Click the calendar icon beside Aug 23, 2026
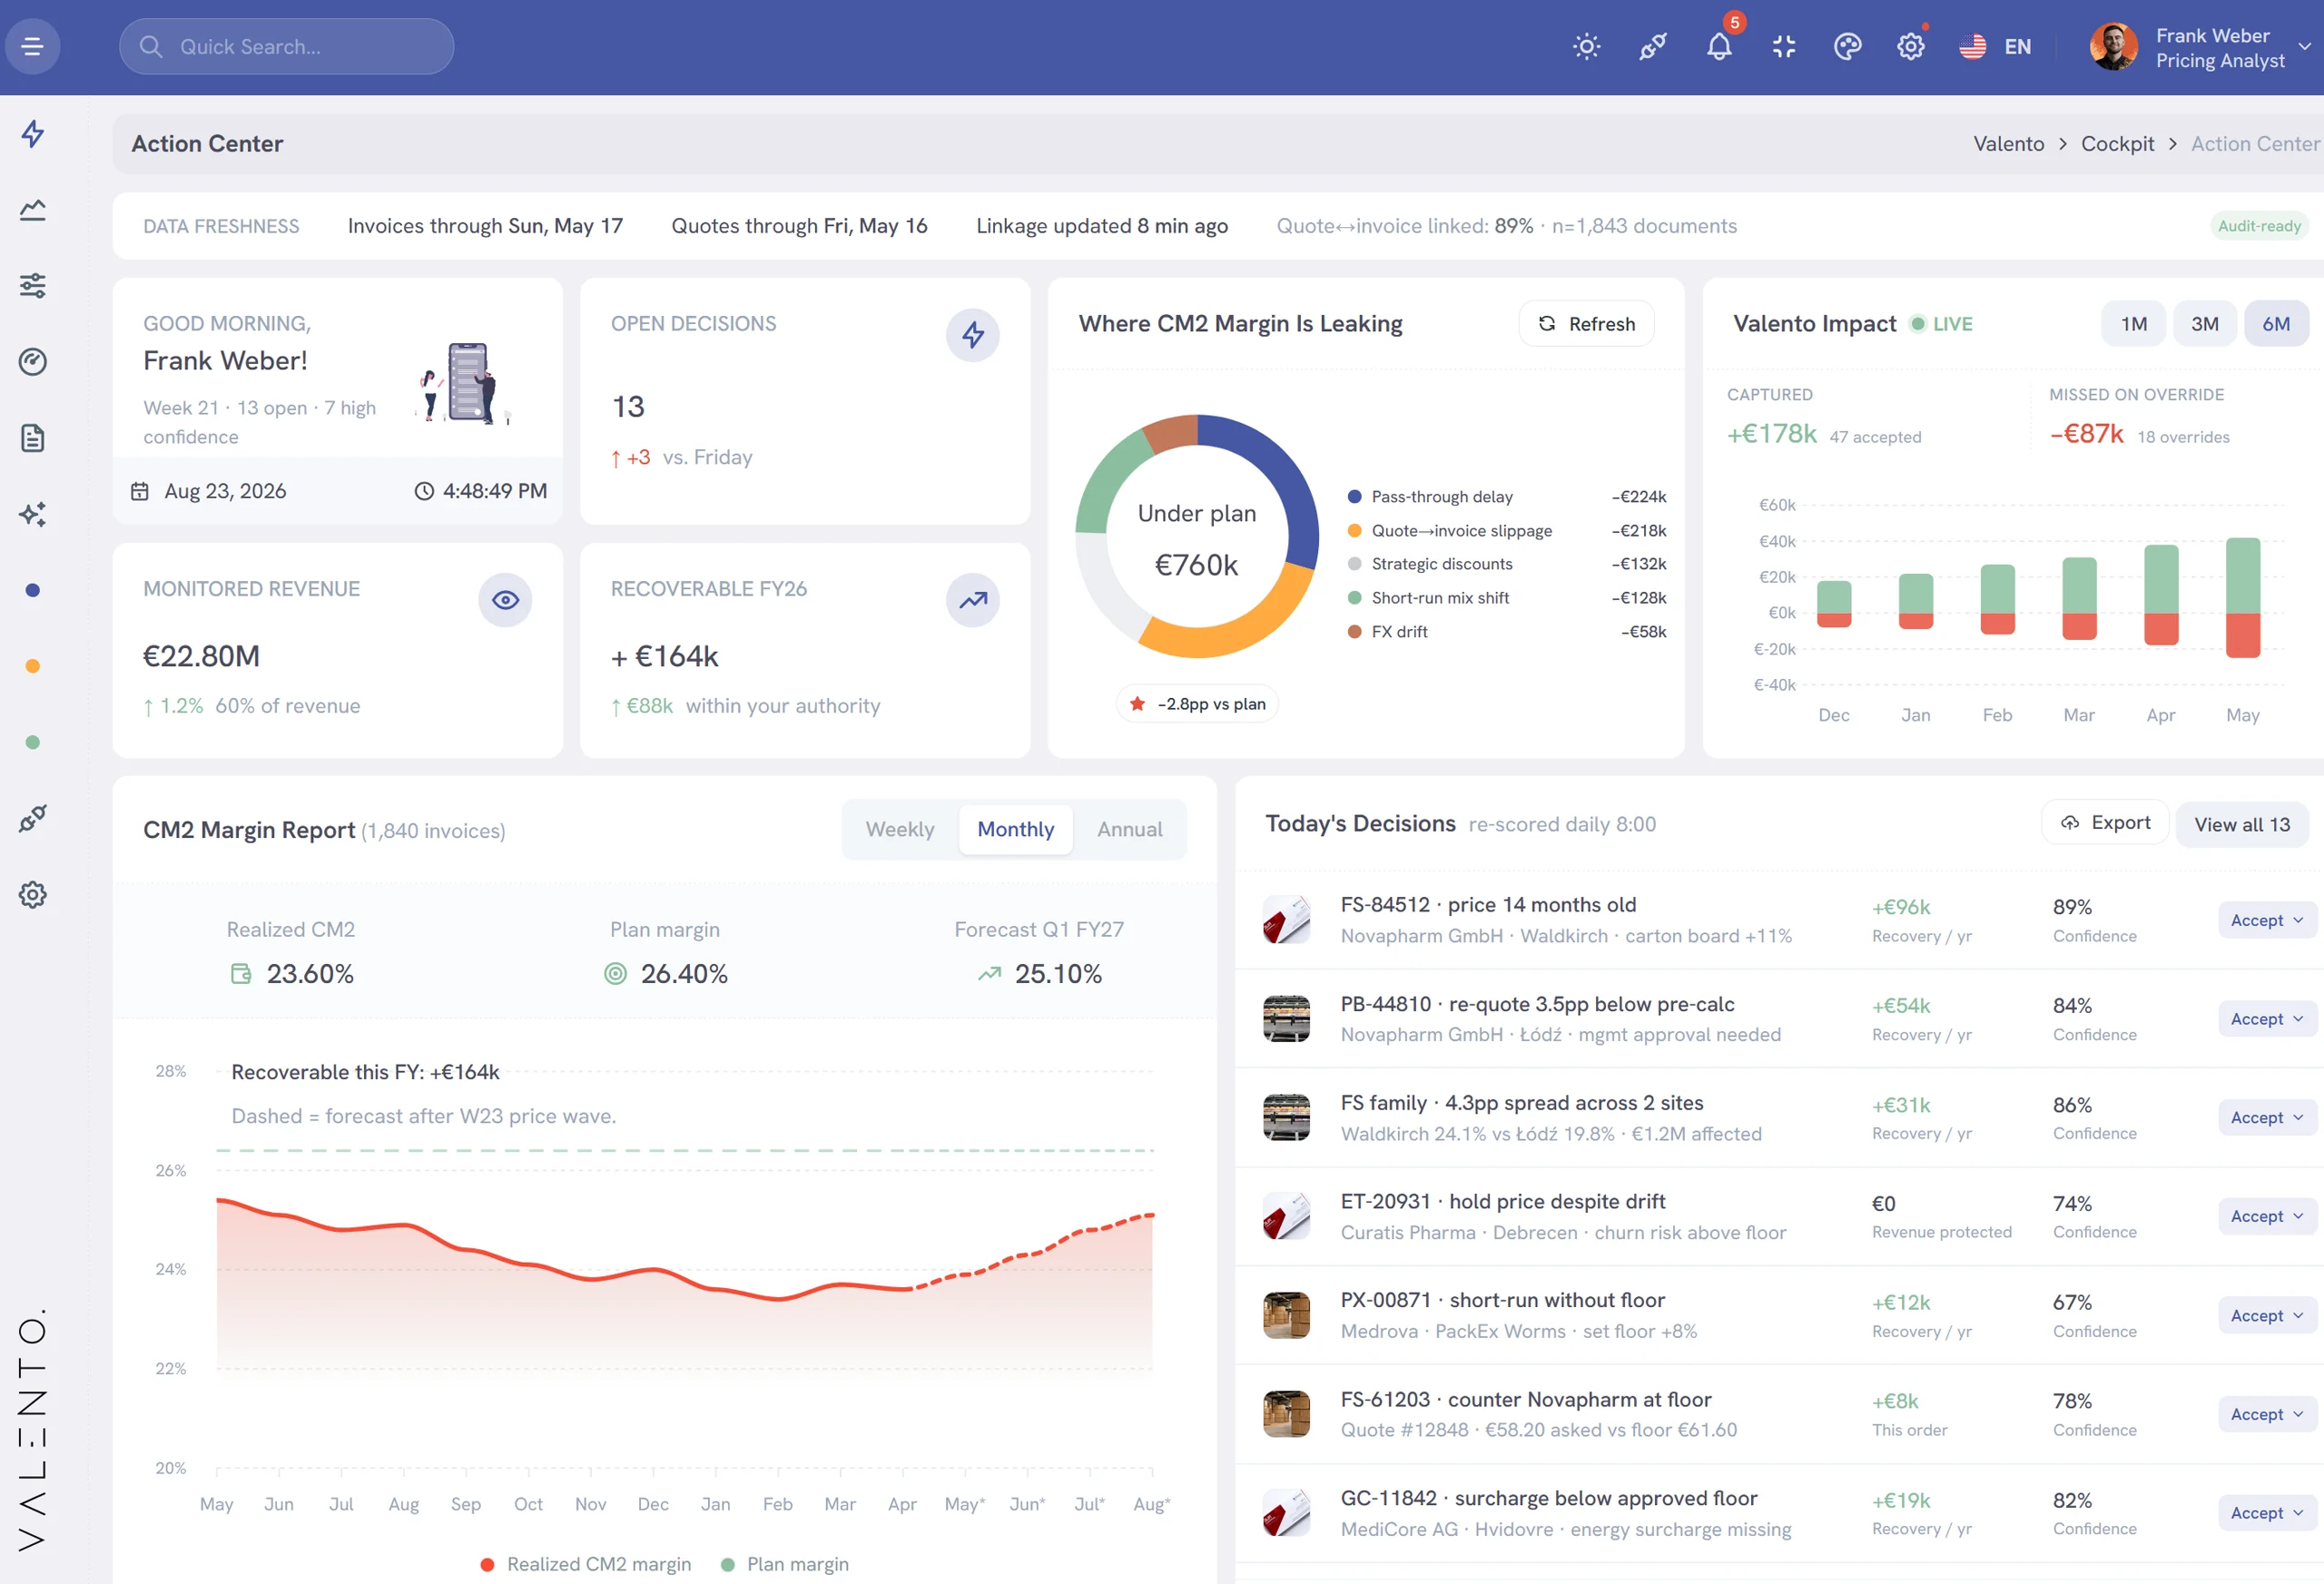This screenshot has height=1584, width=2324. pos(140,491)
